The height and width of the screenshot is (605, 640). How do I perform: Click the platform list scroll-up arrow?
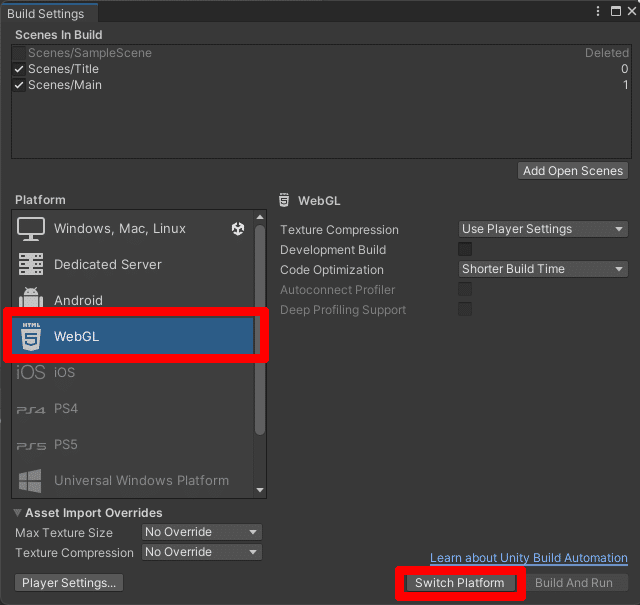[260, 217]
